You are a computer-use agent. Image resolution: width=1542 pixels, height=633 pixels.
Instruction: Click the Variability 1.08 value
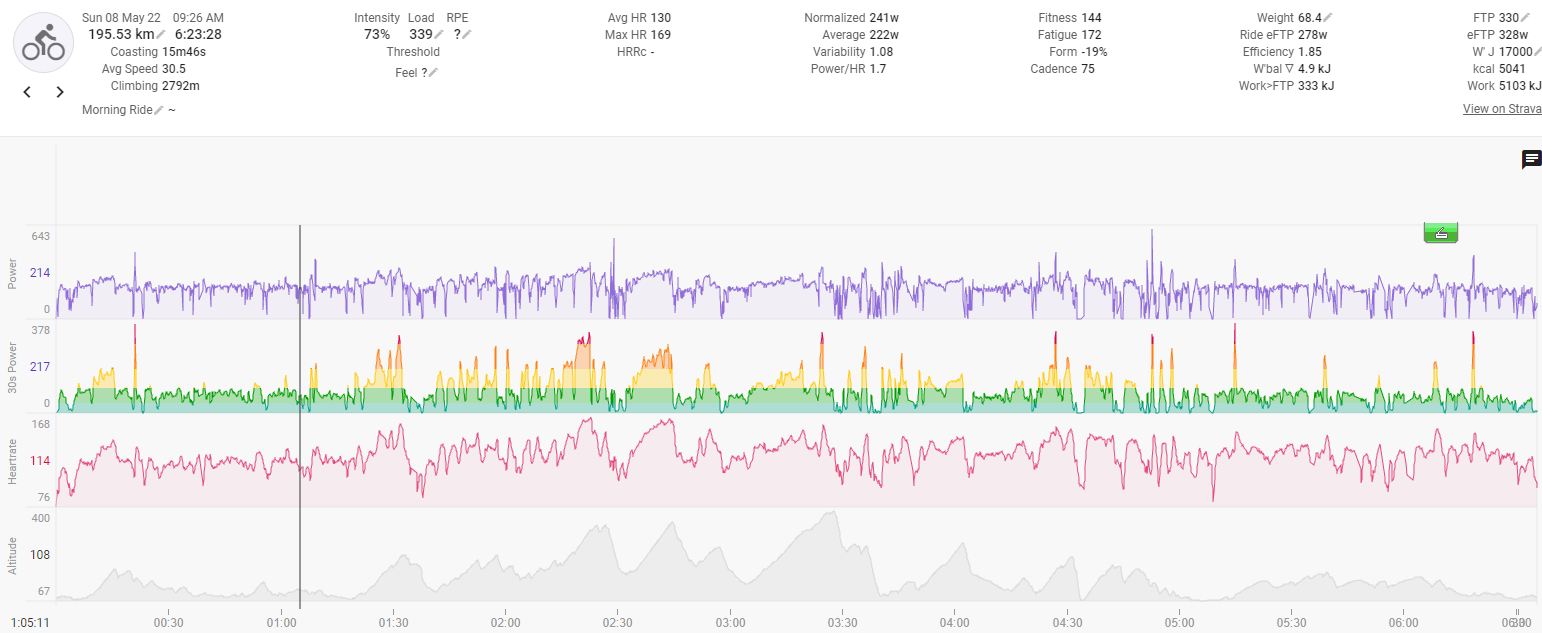point(881,52)
